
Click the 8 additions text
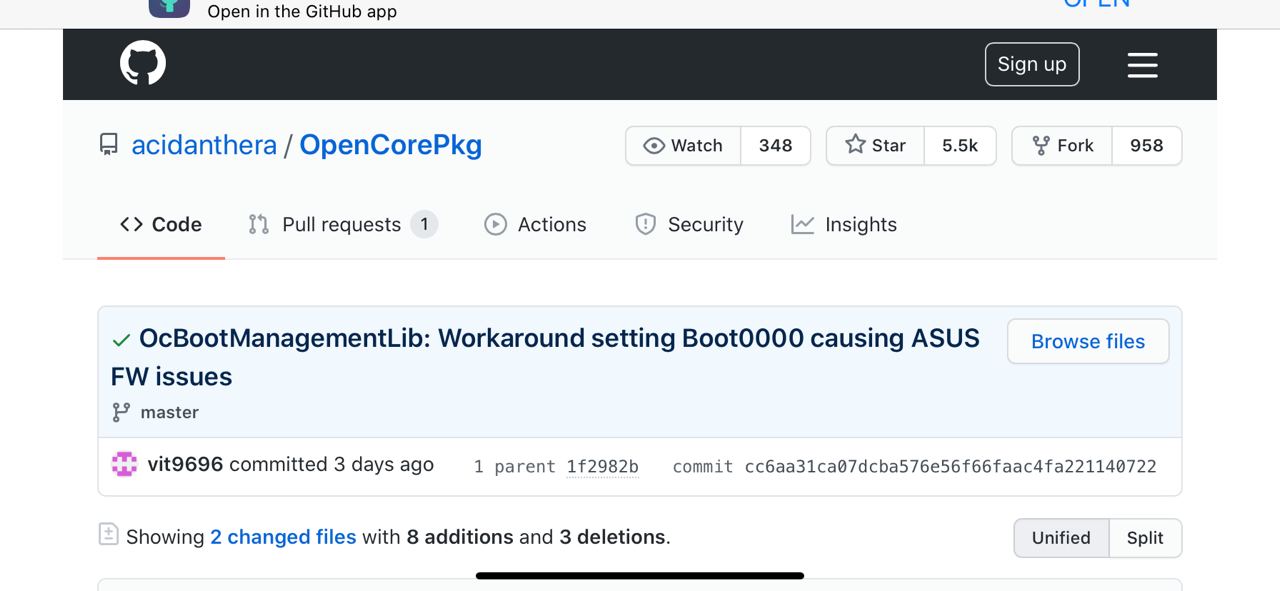click(x=459, y=537)
